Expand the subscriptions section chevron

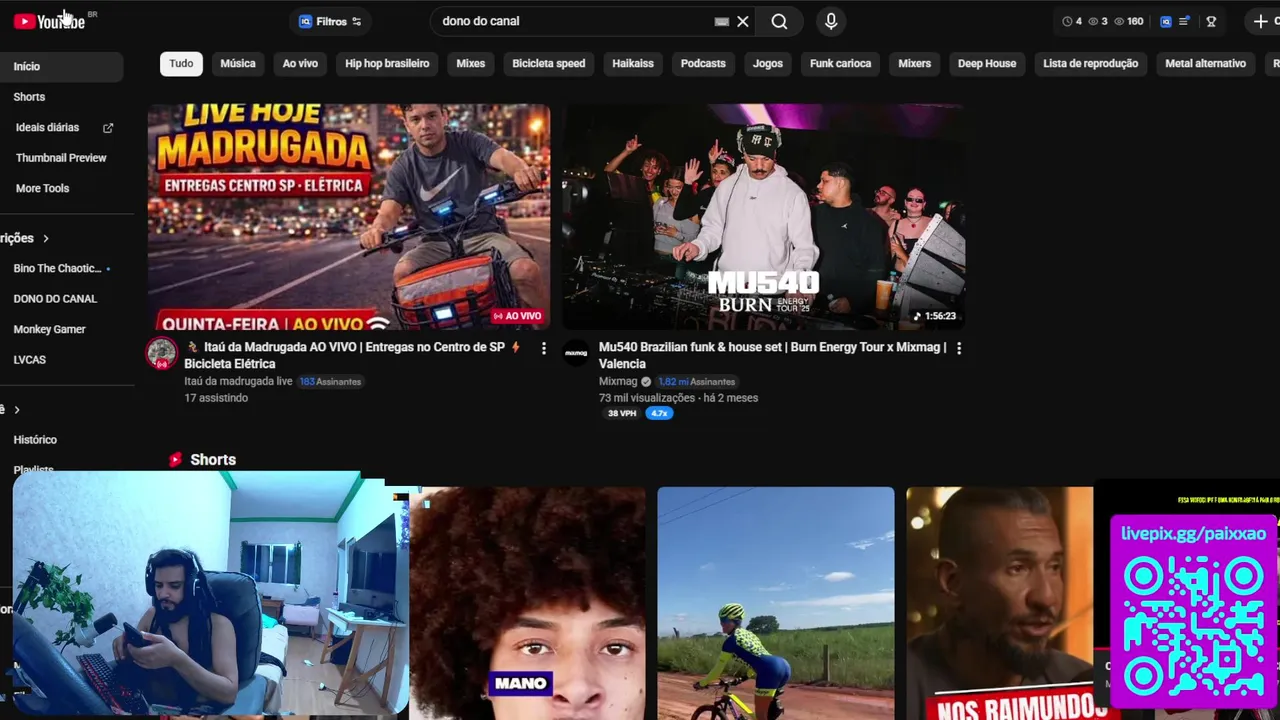(x=46, y=238)
